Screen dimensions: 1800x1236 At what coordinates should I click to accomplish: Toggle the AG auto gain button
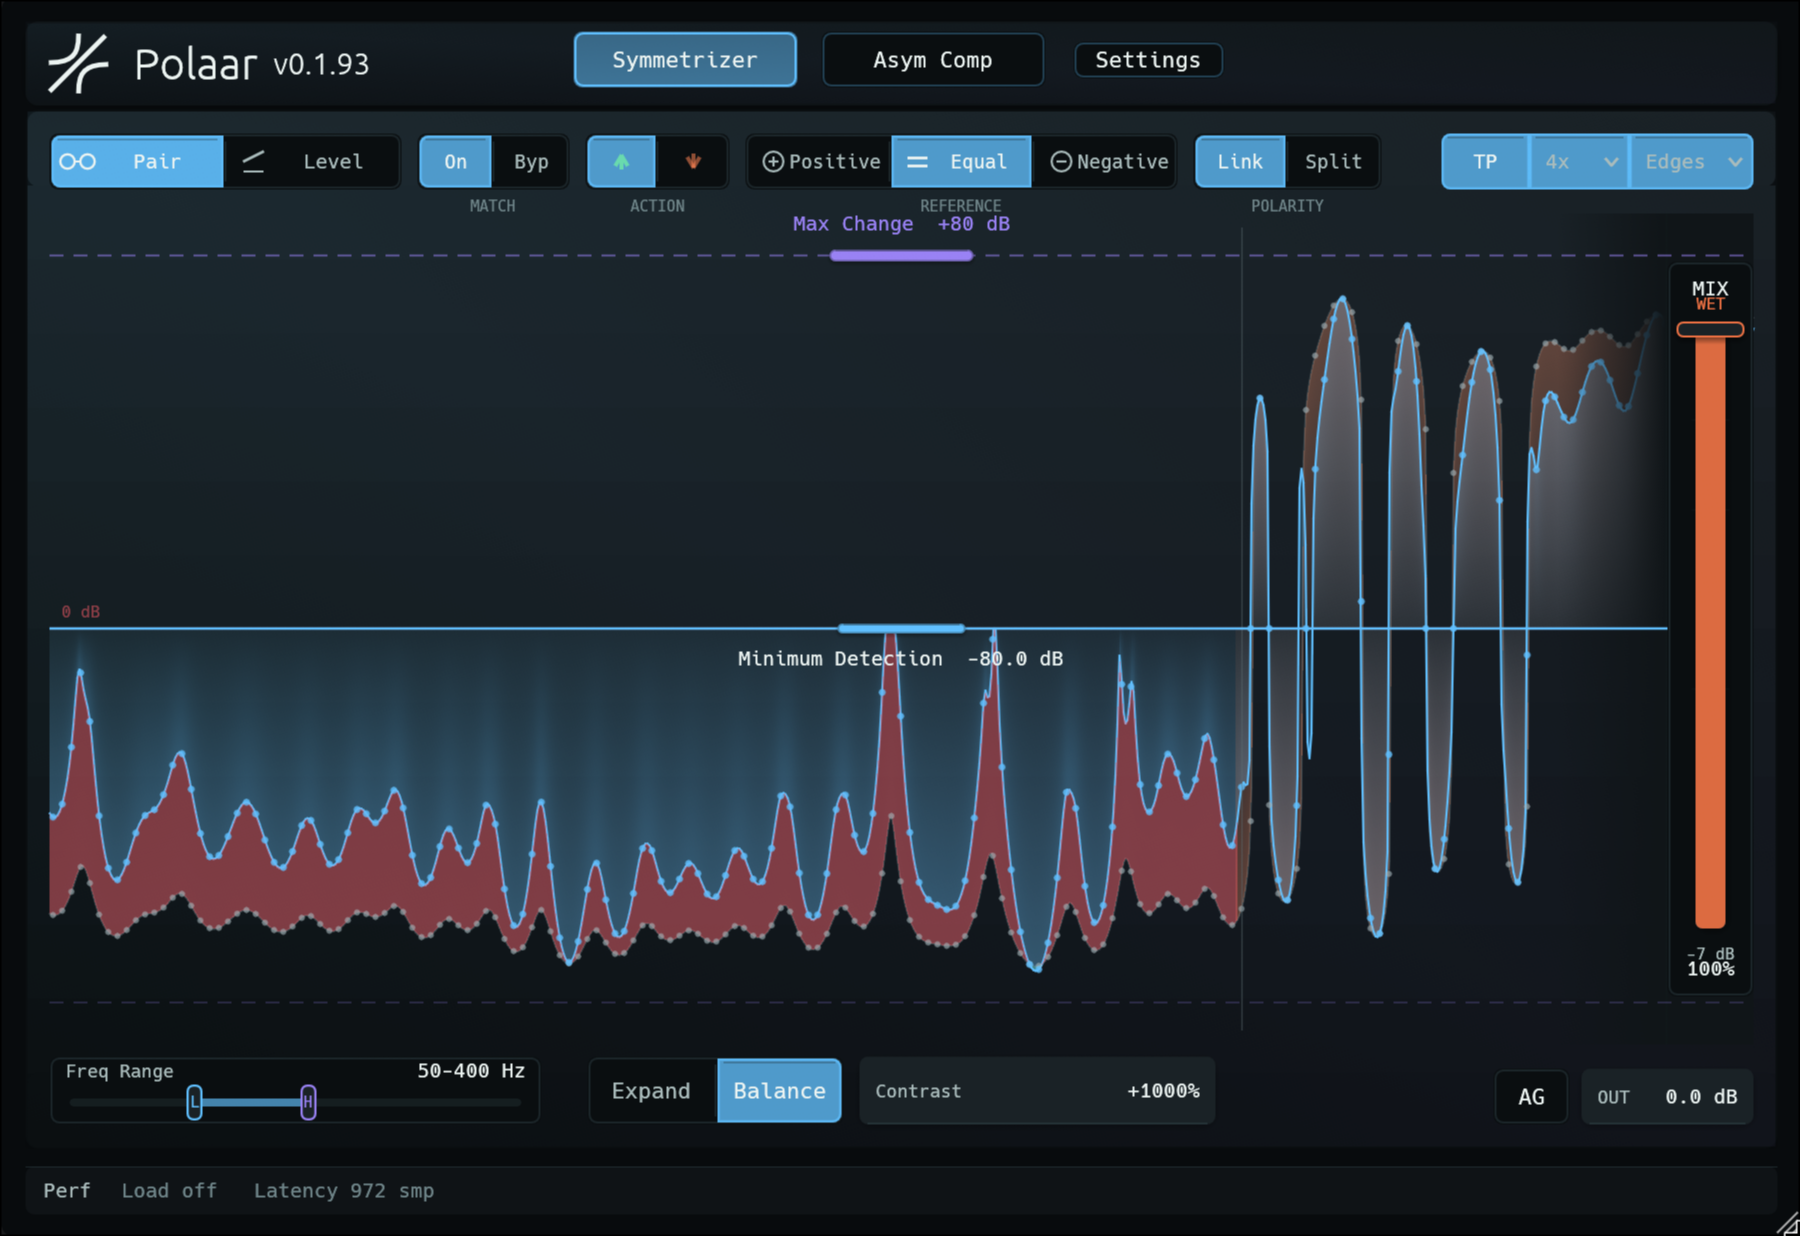pyautogui.click(x=1531, y=1097)
